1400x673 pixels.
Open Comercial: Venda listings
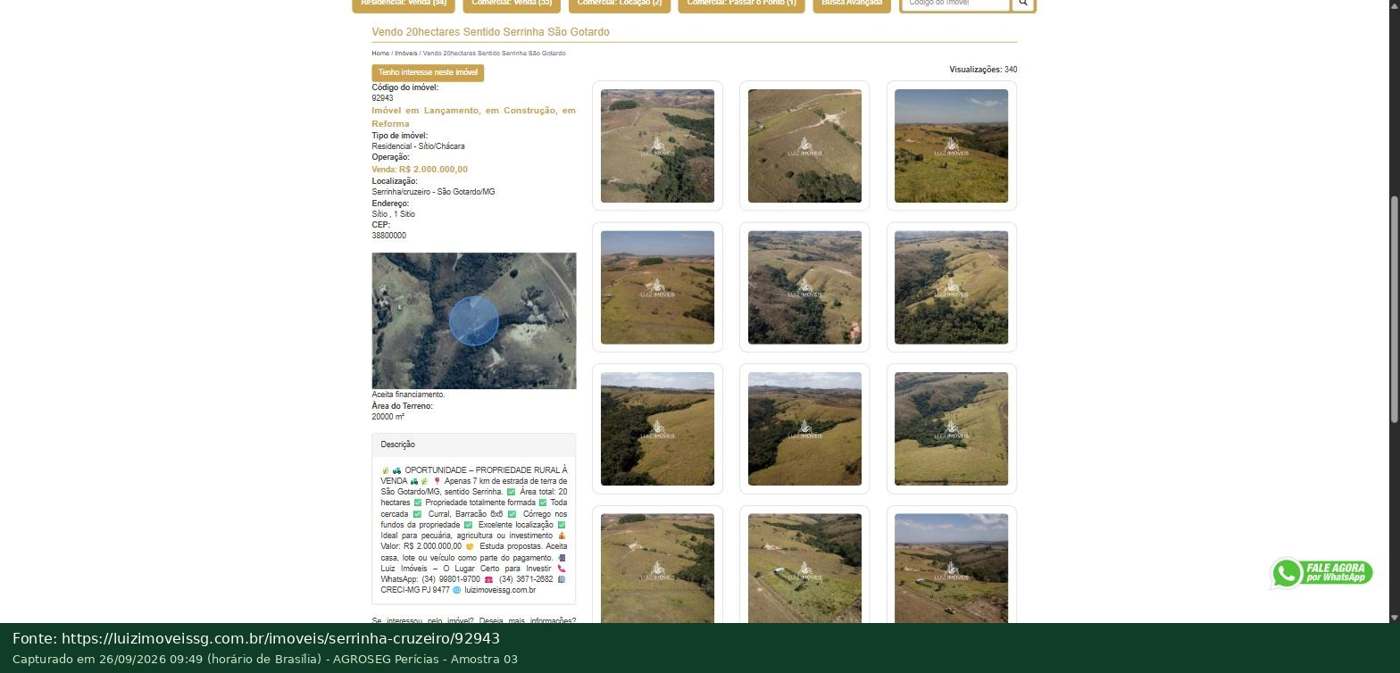(512, 4)
